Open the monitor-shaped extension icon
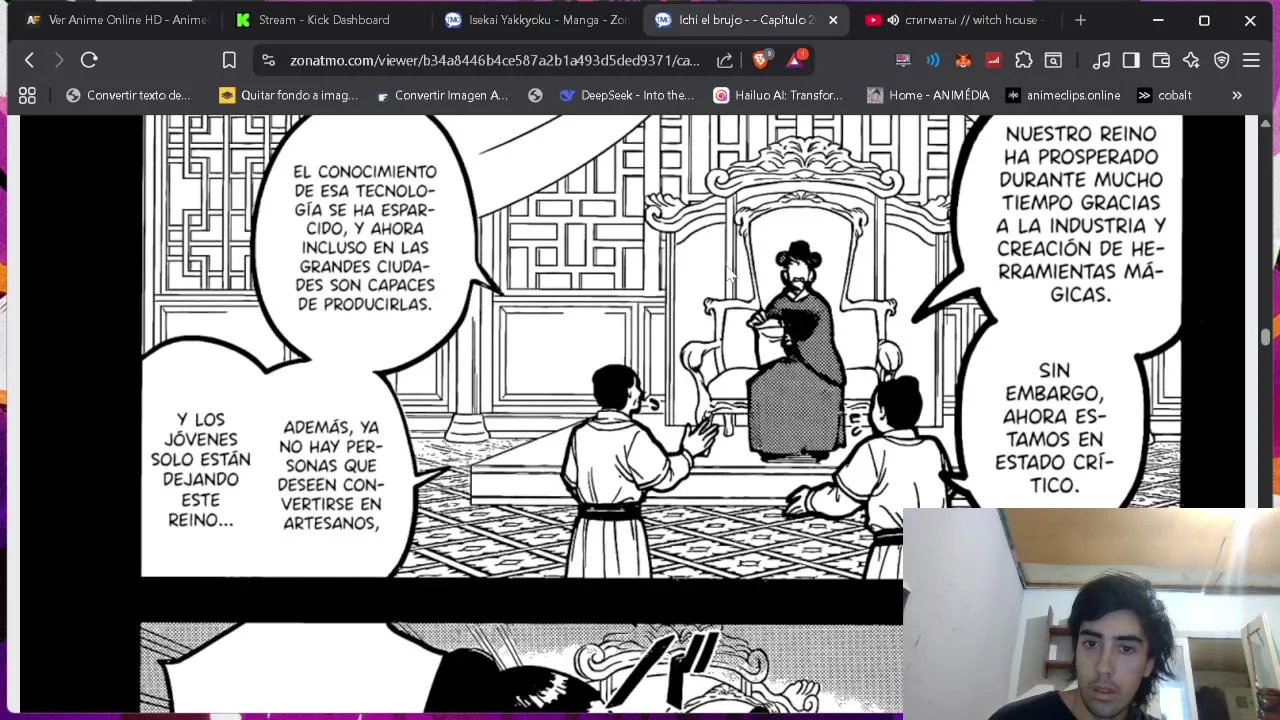The height and width of the screenshot is (720, 1280). tap(903, 60)
